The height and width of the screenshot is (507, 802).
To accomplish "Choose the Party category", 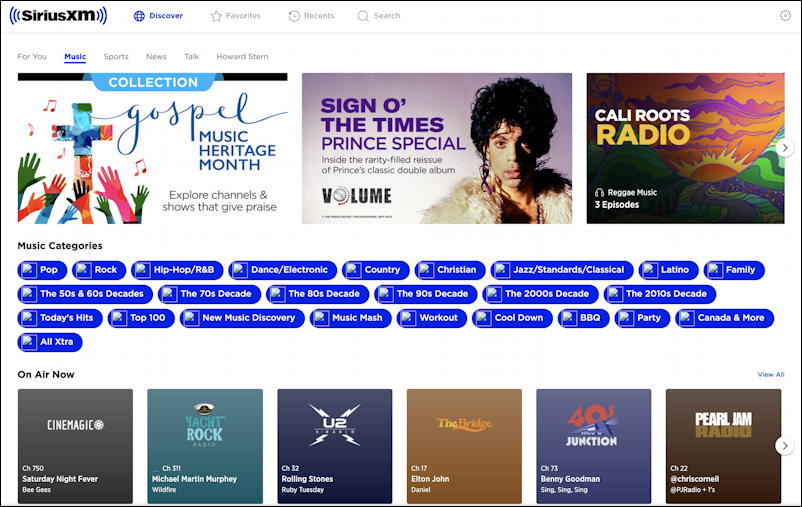I will coord(642,318).
